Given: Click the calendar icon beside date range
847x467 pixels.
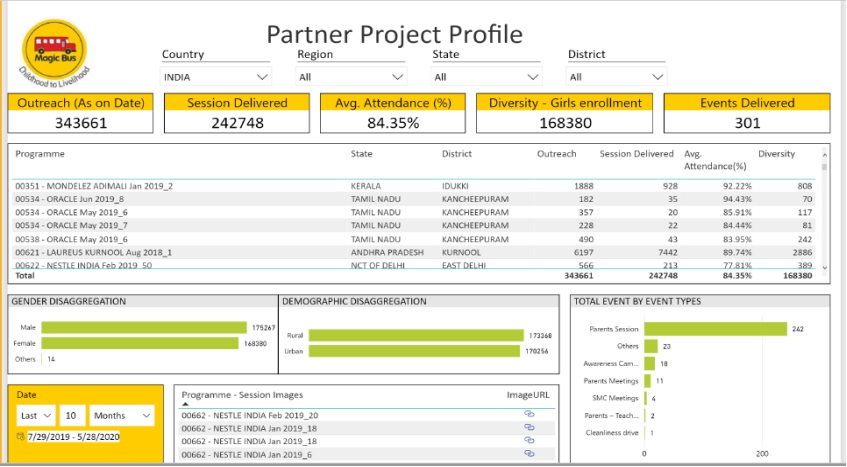Looking at the screenshot, I should tap(21, 437).
